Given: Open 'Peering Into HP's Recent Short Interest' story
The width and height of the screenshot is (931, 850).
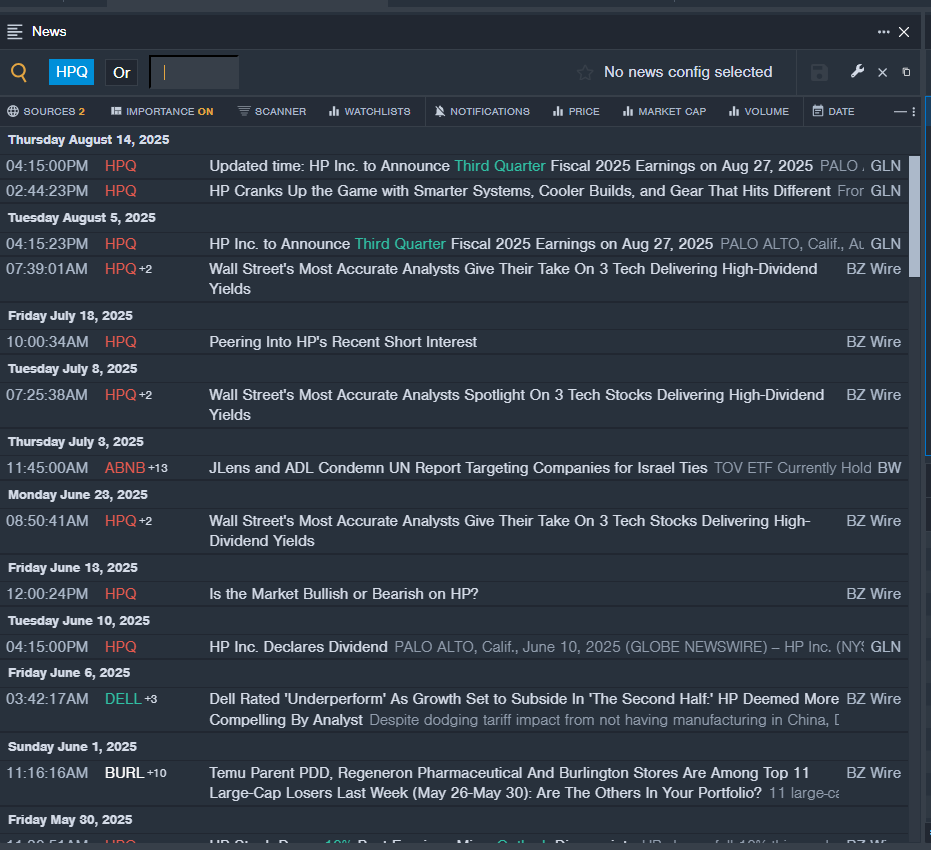Looking at the screenshot, I should (343, 342).
